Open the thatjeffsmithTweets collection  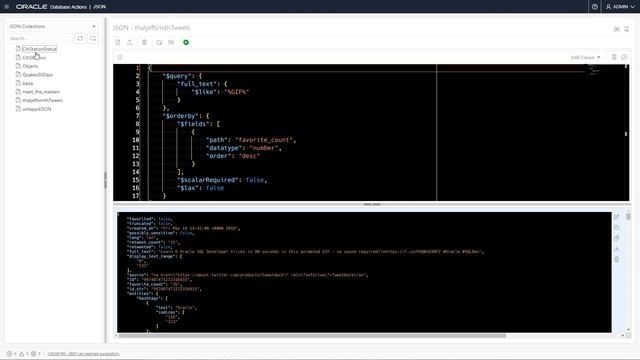click(42, 100)
